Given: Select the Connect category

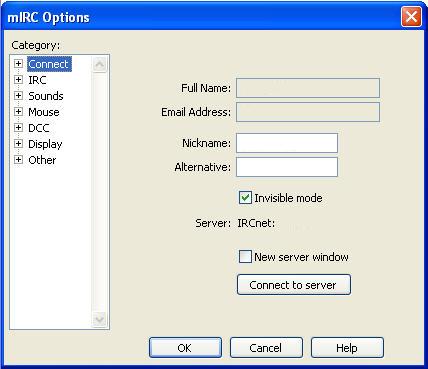Looking at the screenshot, I should [49, 64].
